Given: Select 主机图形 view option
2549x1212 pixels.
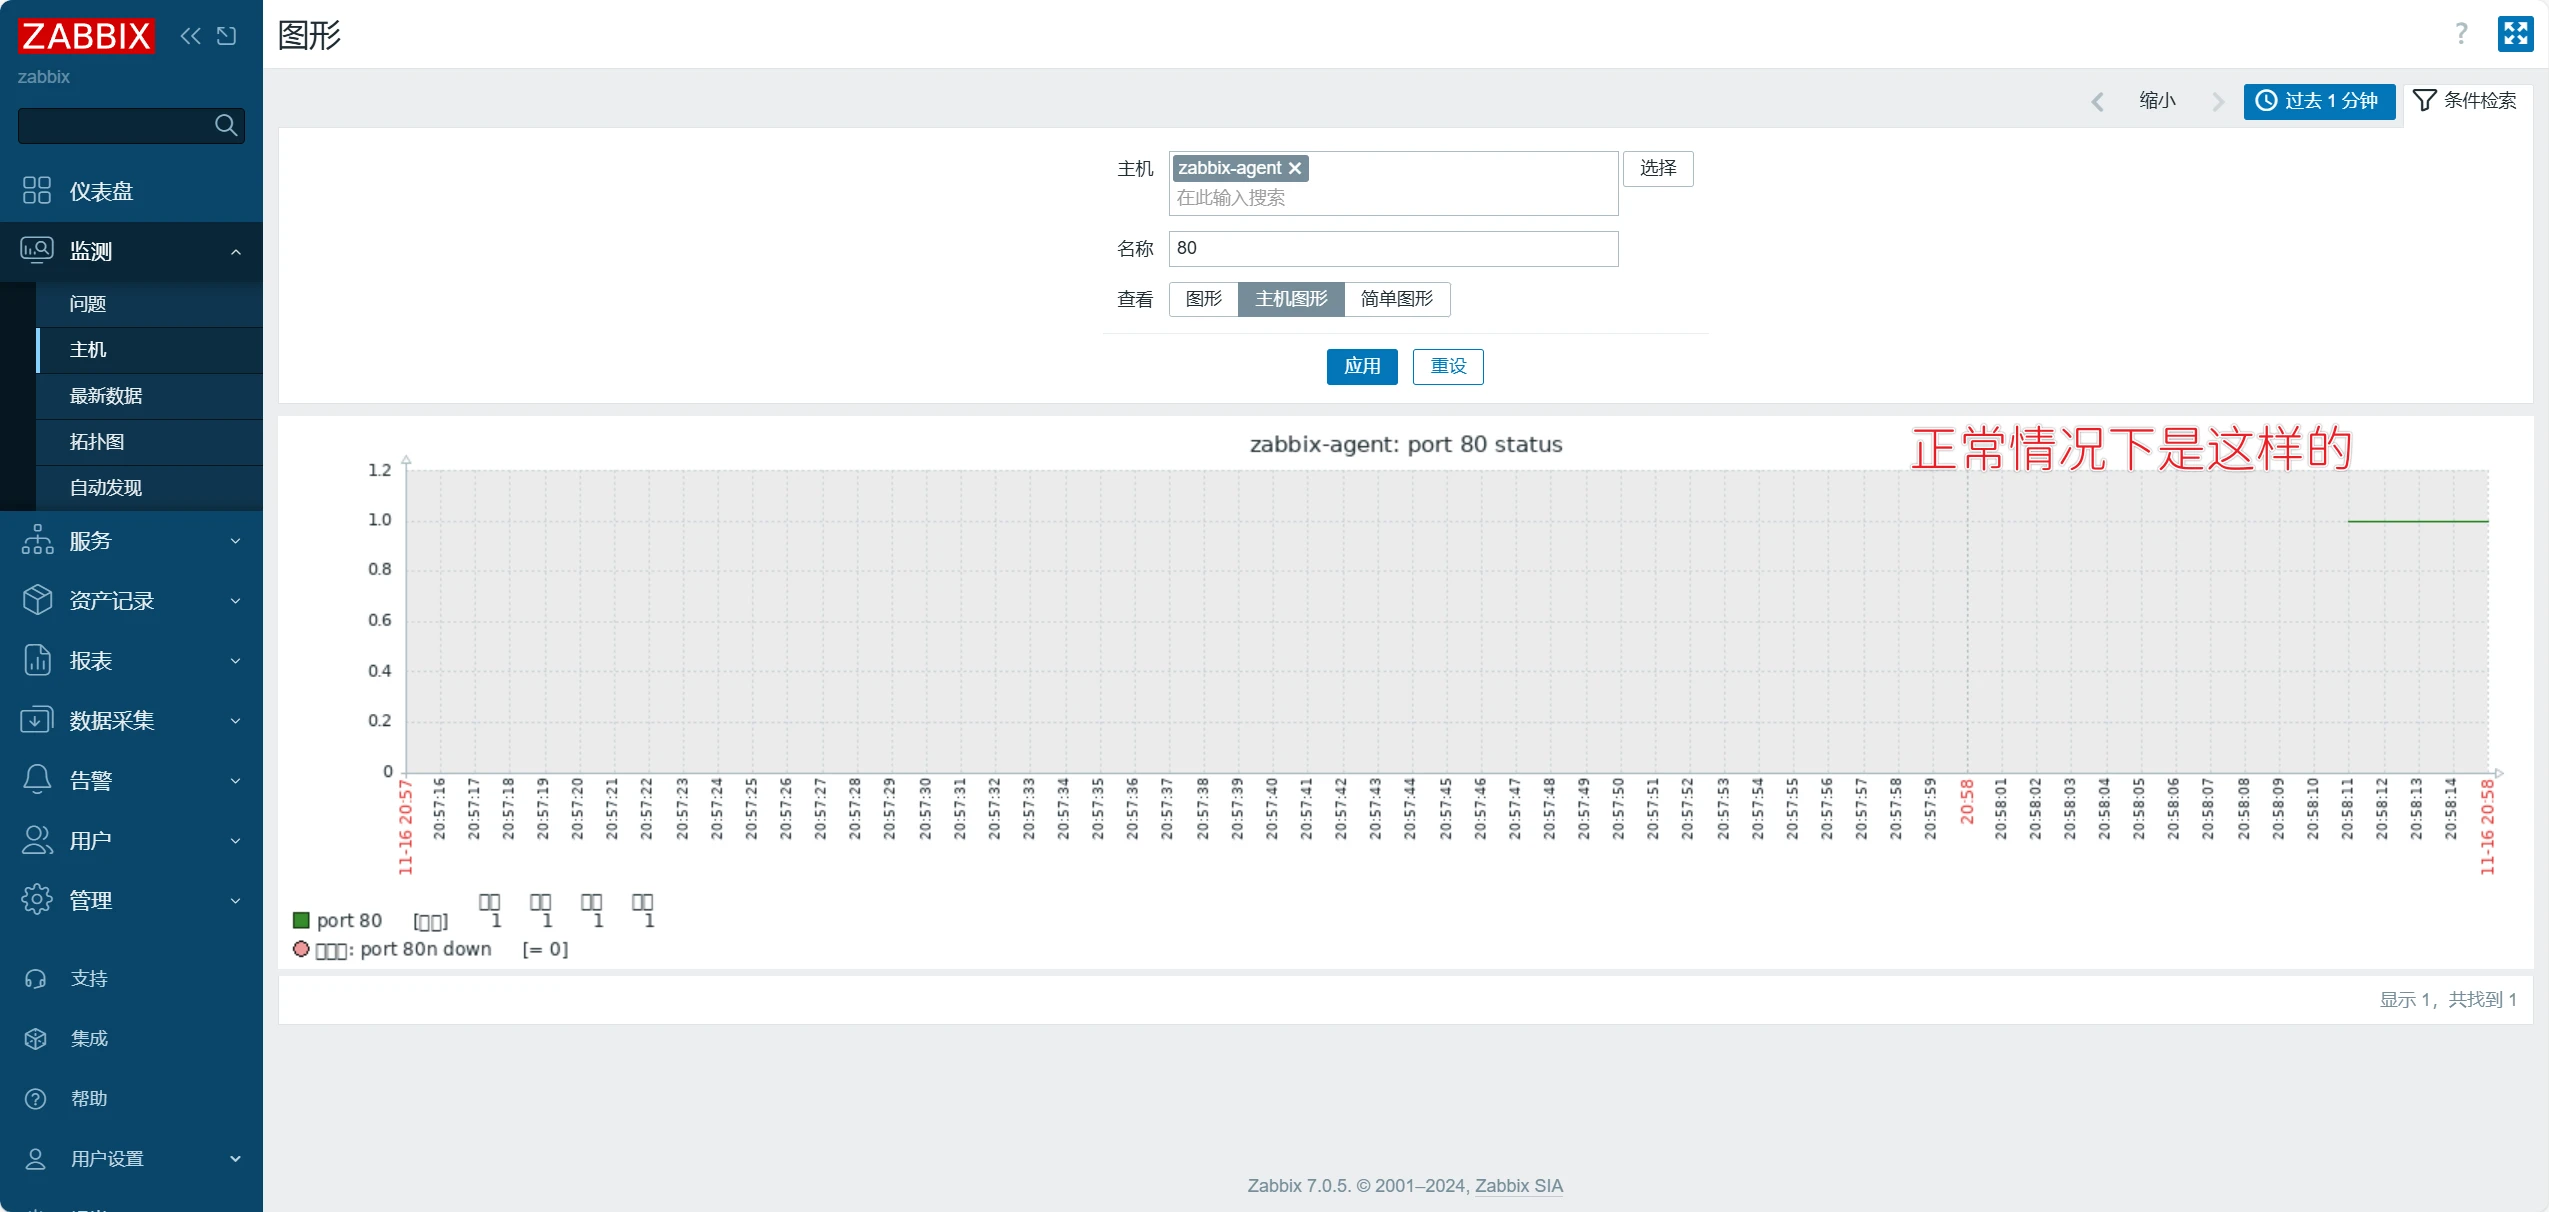Looking at the screenshot, I should pos(1290,299).
